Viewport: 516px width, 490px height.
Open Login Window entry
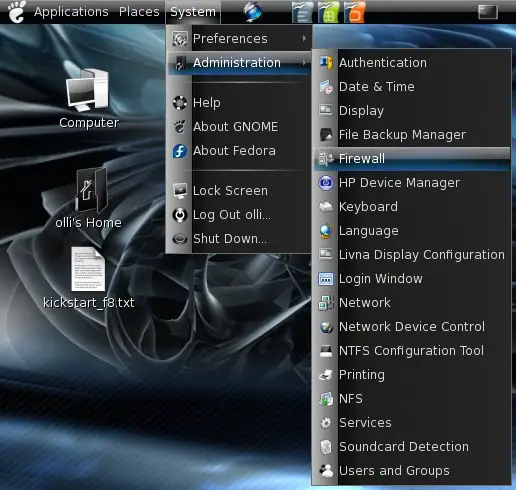click(412, 279)
